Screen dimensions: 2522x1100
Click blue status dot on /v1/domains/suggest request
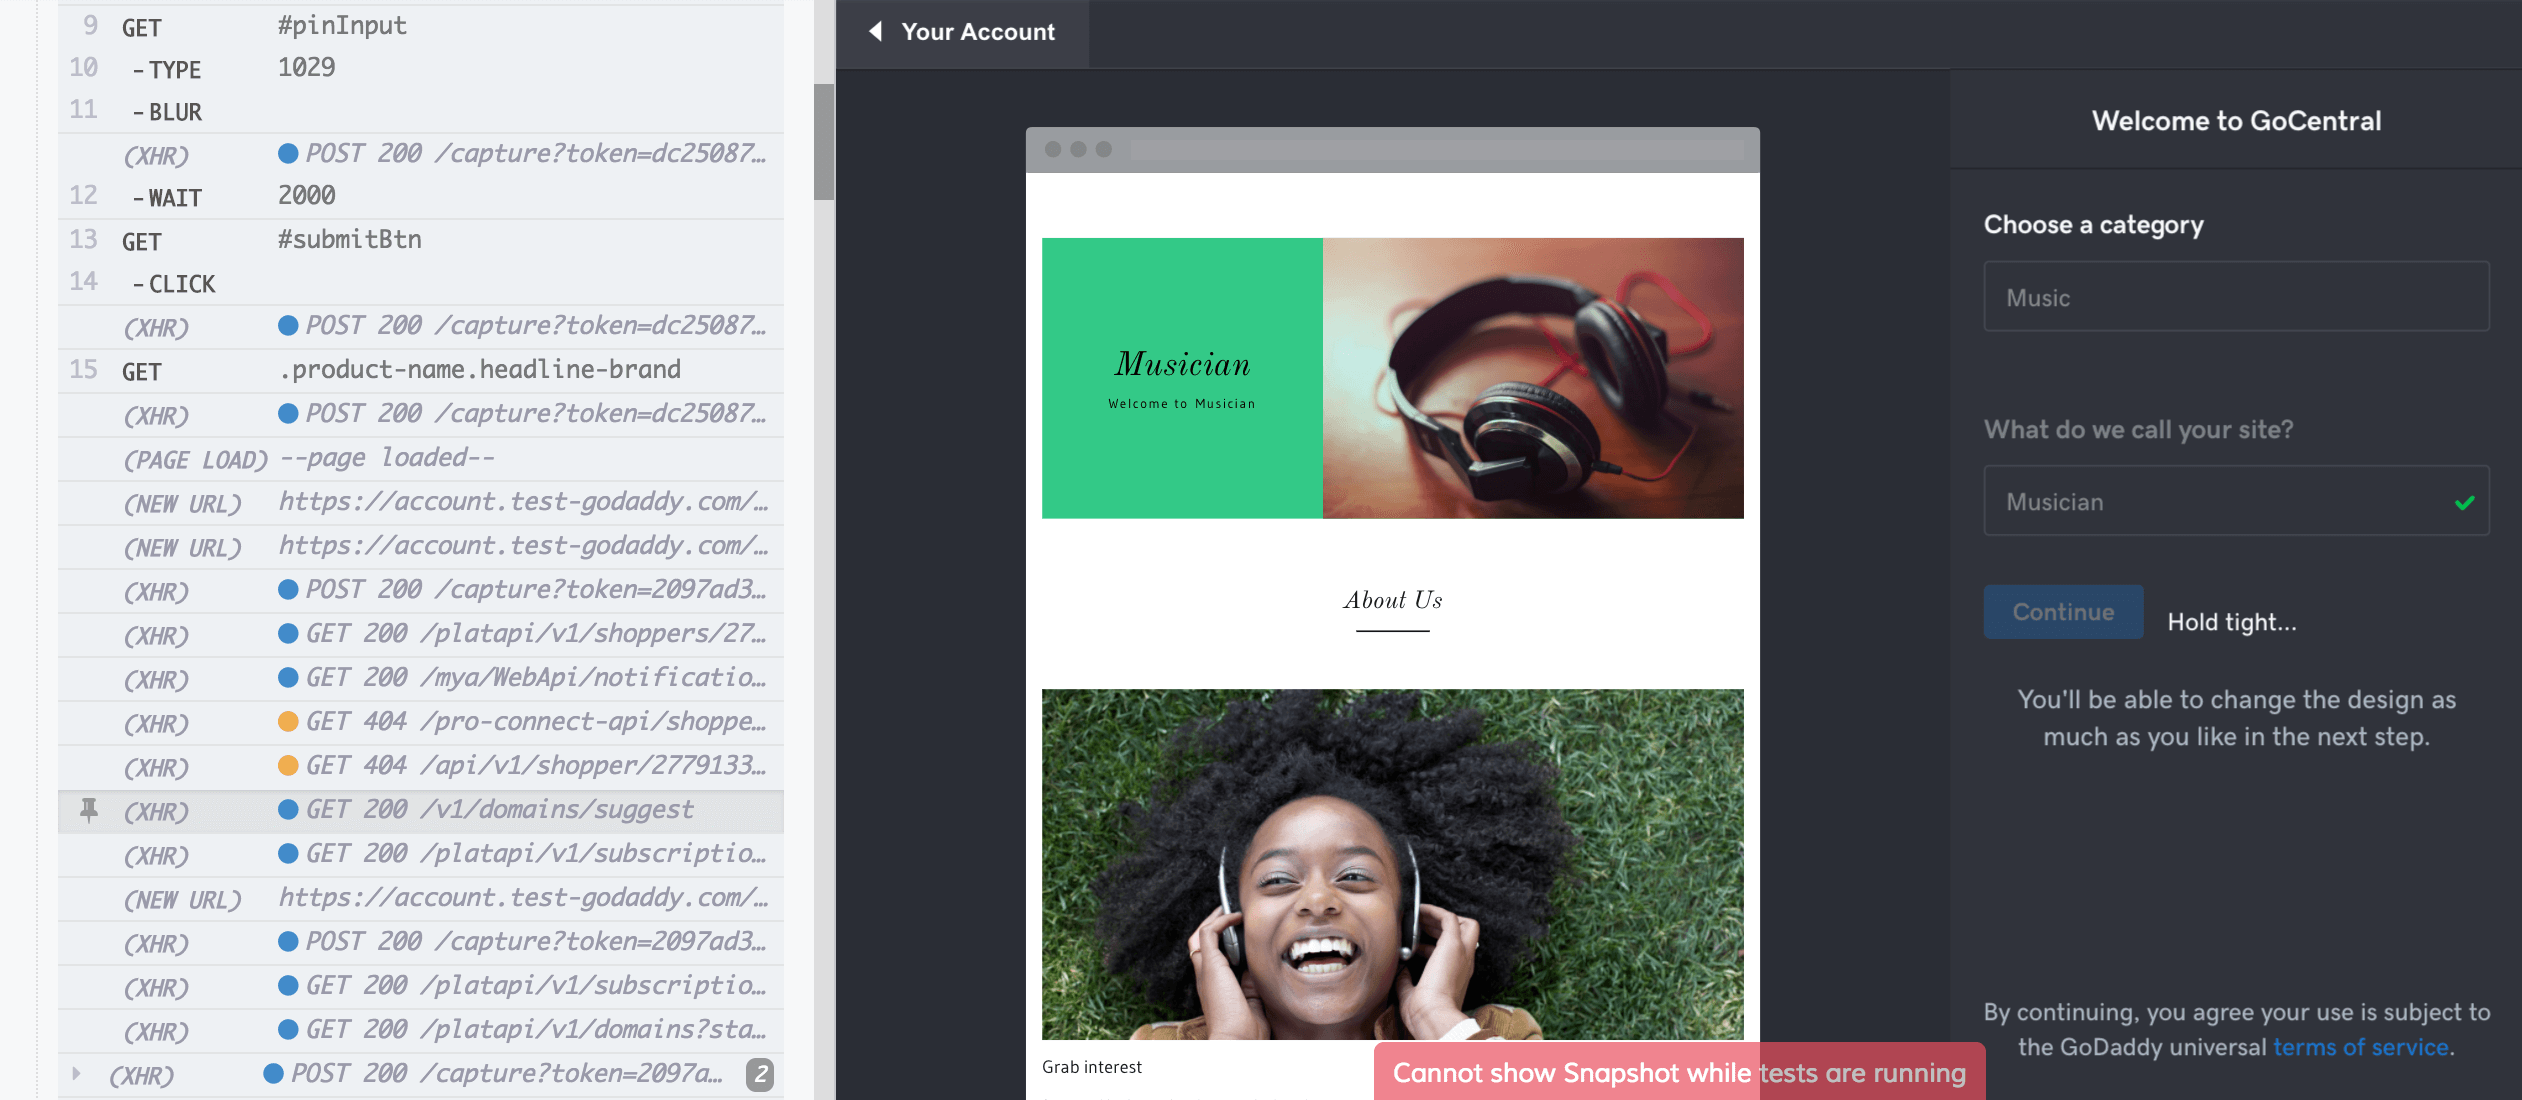point(288,810)
